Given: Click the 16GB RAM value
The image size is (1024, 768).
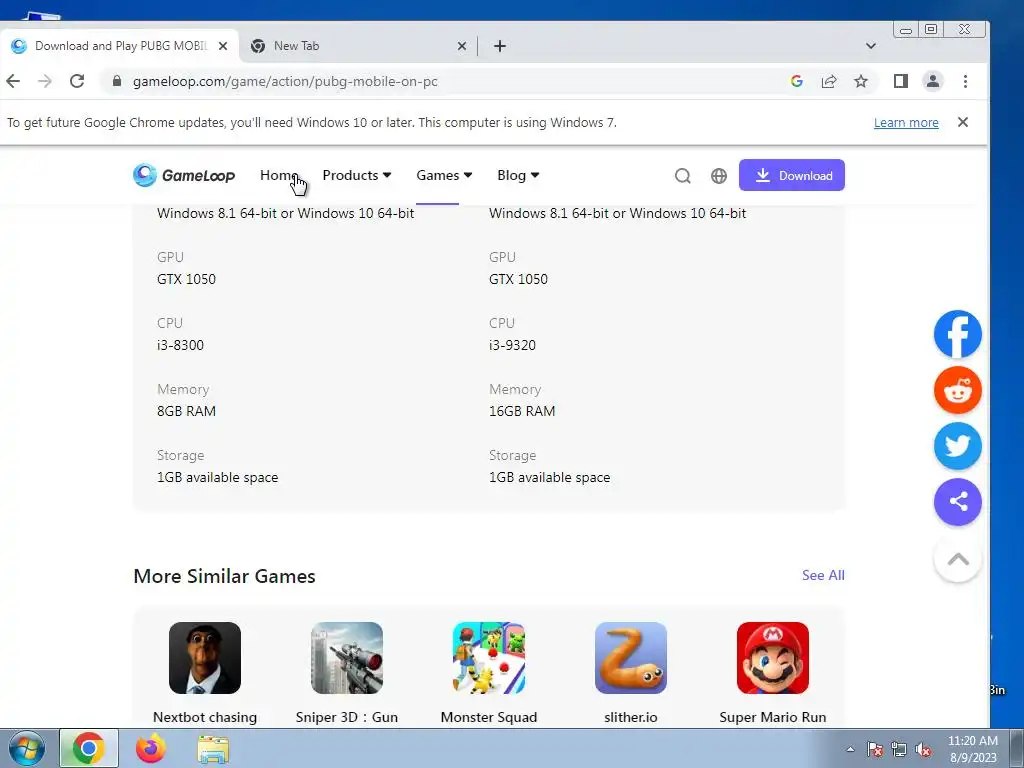Looking at the screenshot, I should pyautogui.click(x=522, y=411).
